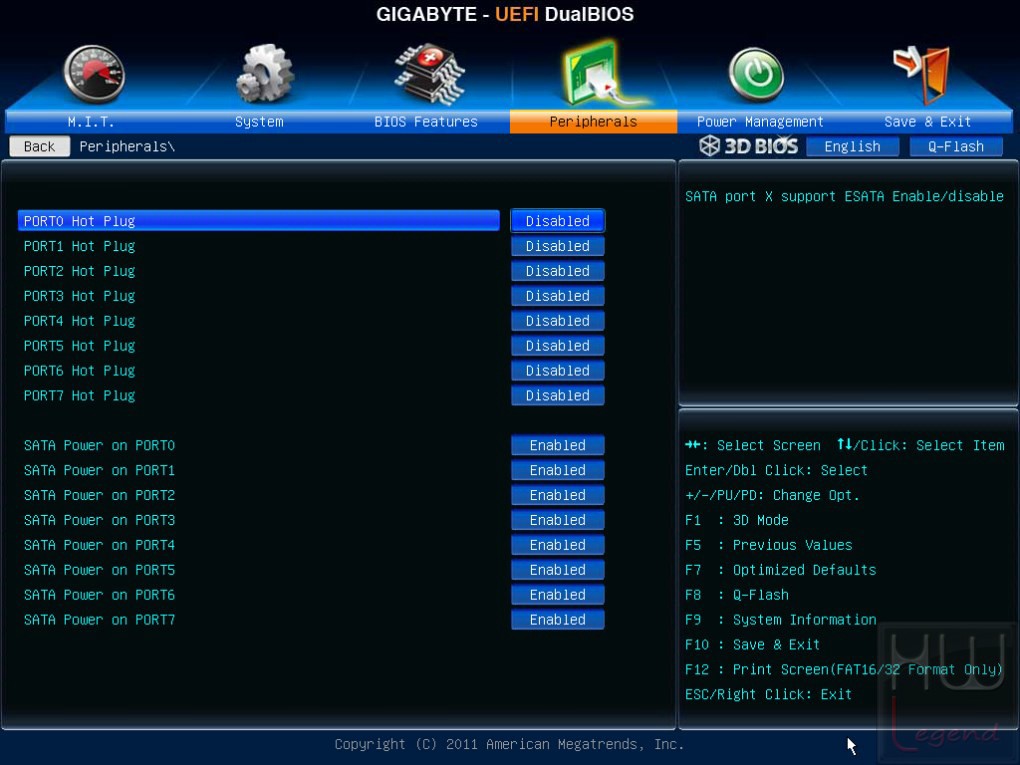Image resolution: width=1020 pixels, height=765 pixels.
Task: Select the highlighted PORT0 Hot Plug row
Action: click(259, 221)
